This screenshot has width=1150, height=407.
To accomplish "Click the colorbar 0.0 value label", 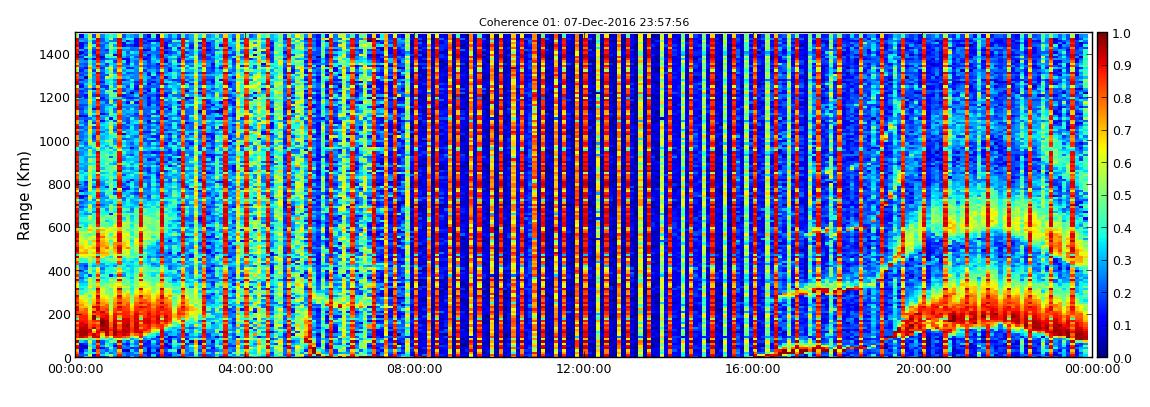I will click(x=1123, y=358).
